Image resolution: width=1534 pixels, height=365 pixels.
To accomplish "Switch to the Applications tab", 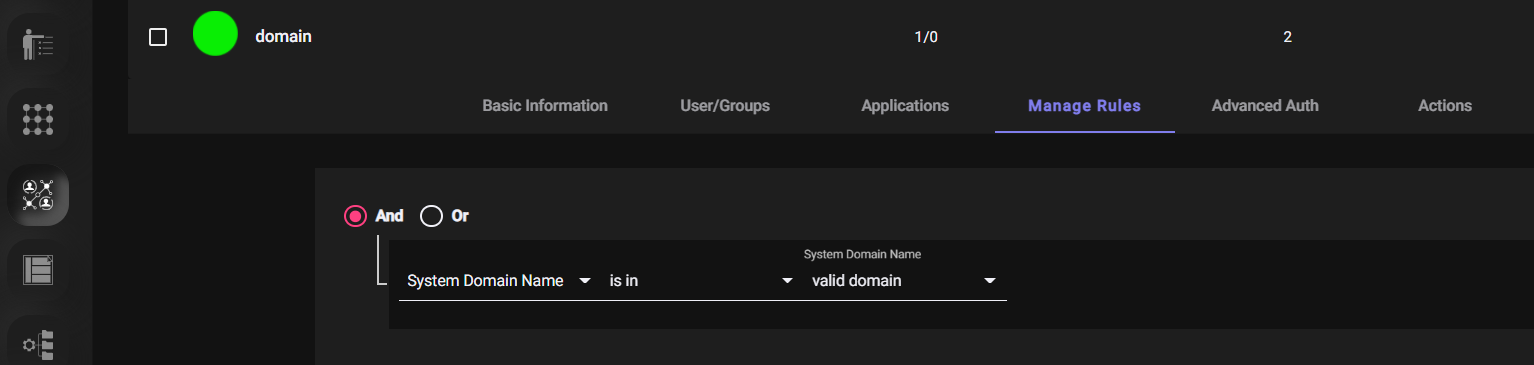I will point(905,106).
